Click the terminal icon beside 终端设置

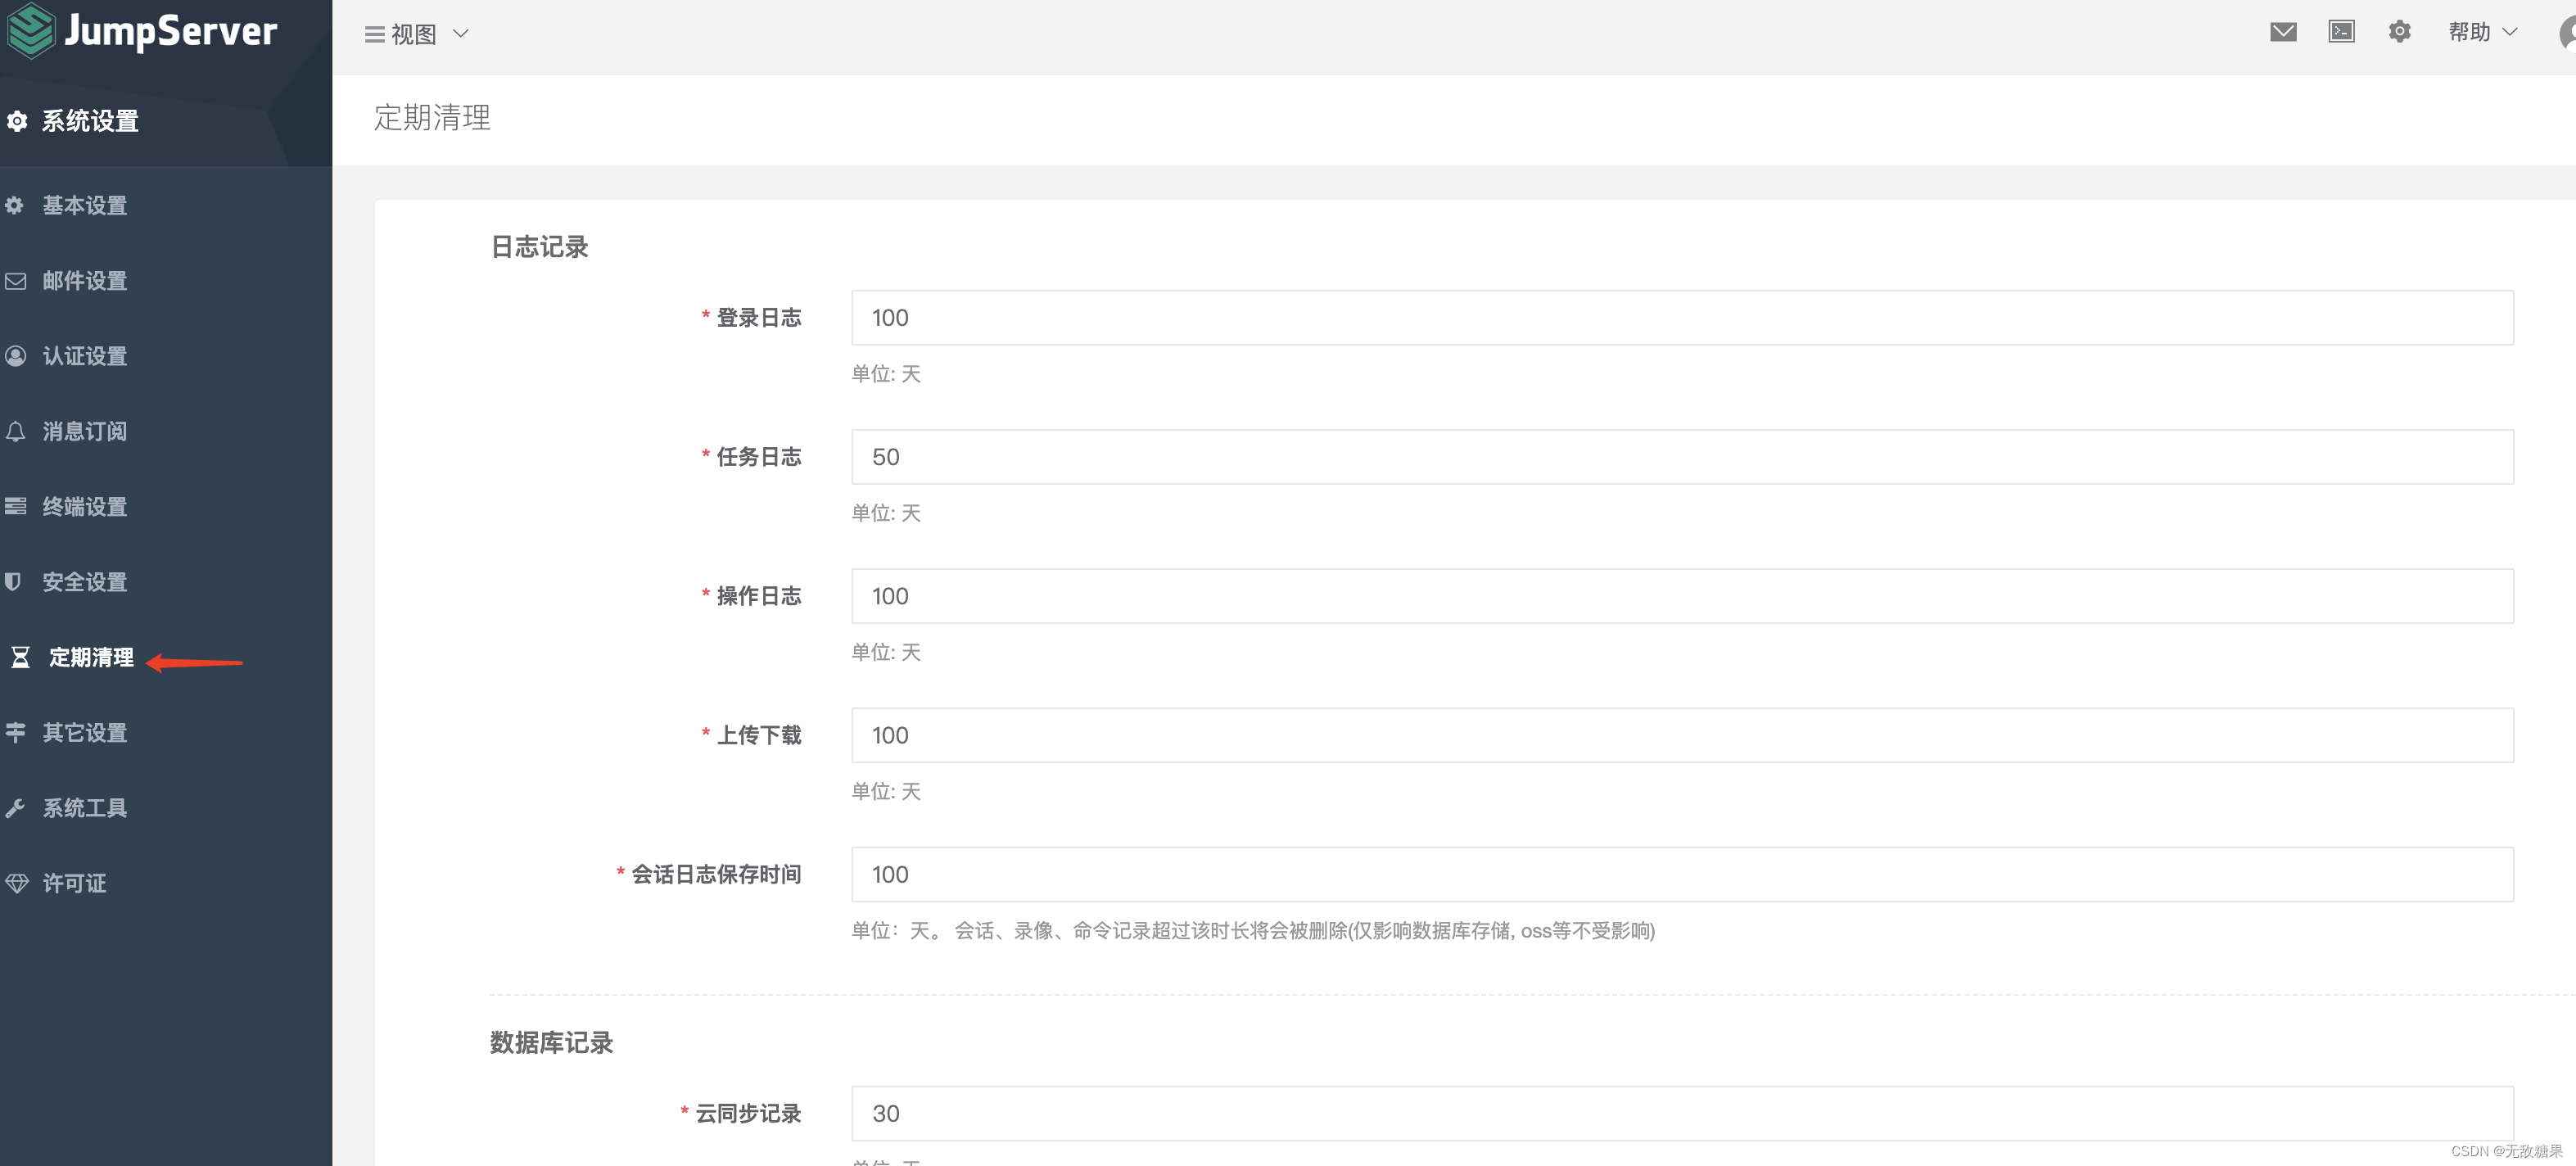point(15,506)
